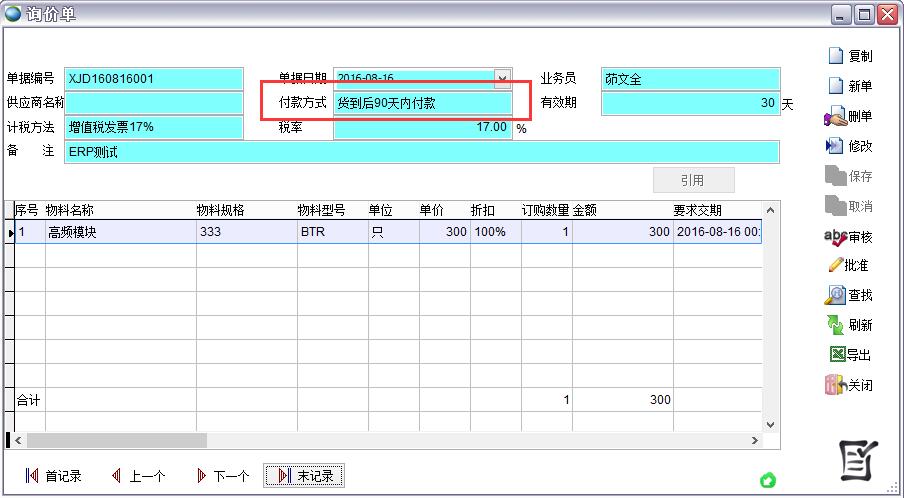The image size is (904, 498).
Task: Select the 高频模块 row in the table
Action: (x=120, y=232)
